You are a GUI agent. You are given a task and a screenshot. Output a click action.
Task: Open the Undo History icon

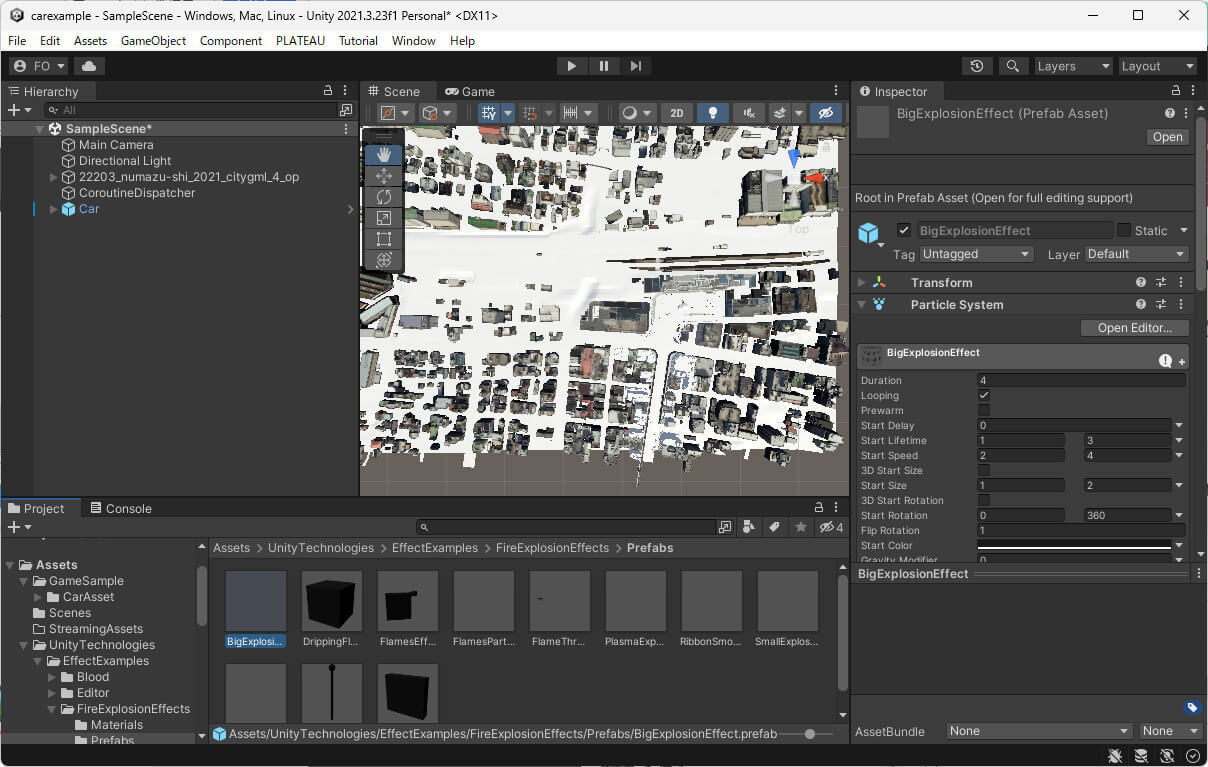click(x=977, y=66)
